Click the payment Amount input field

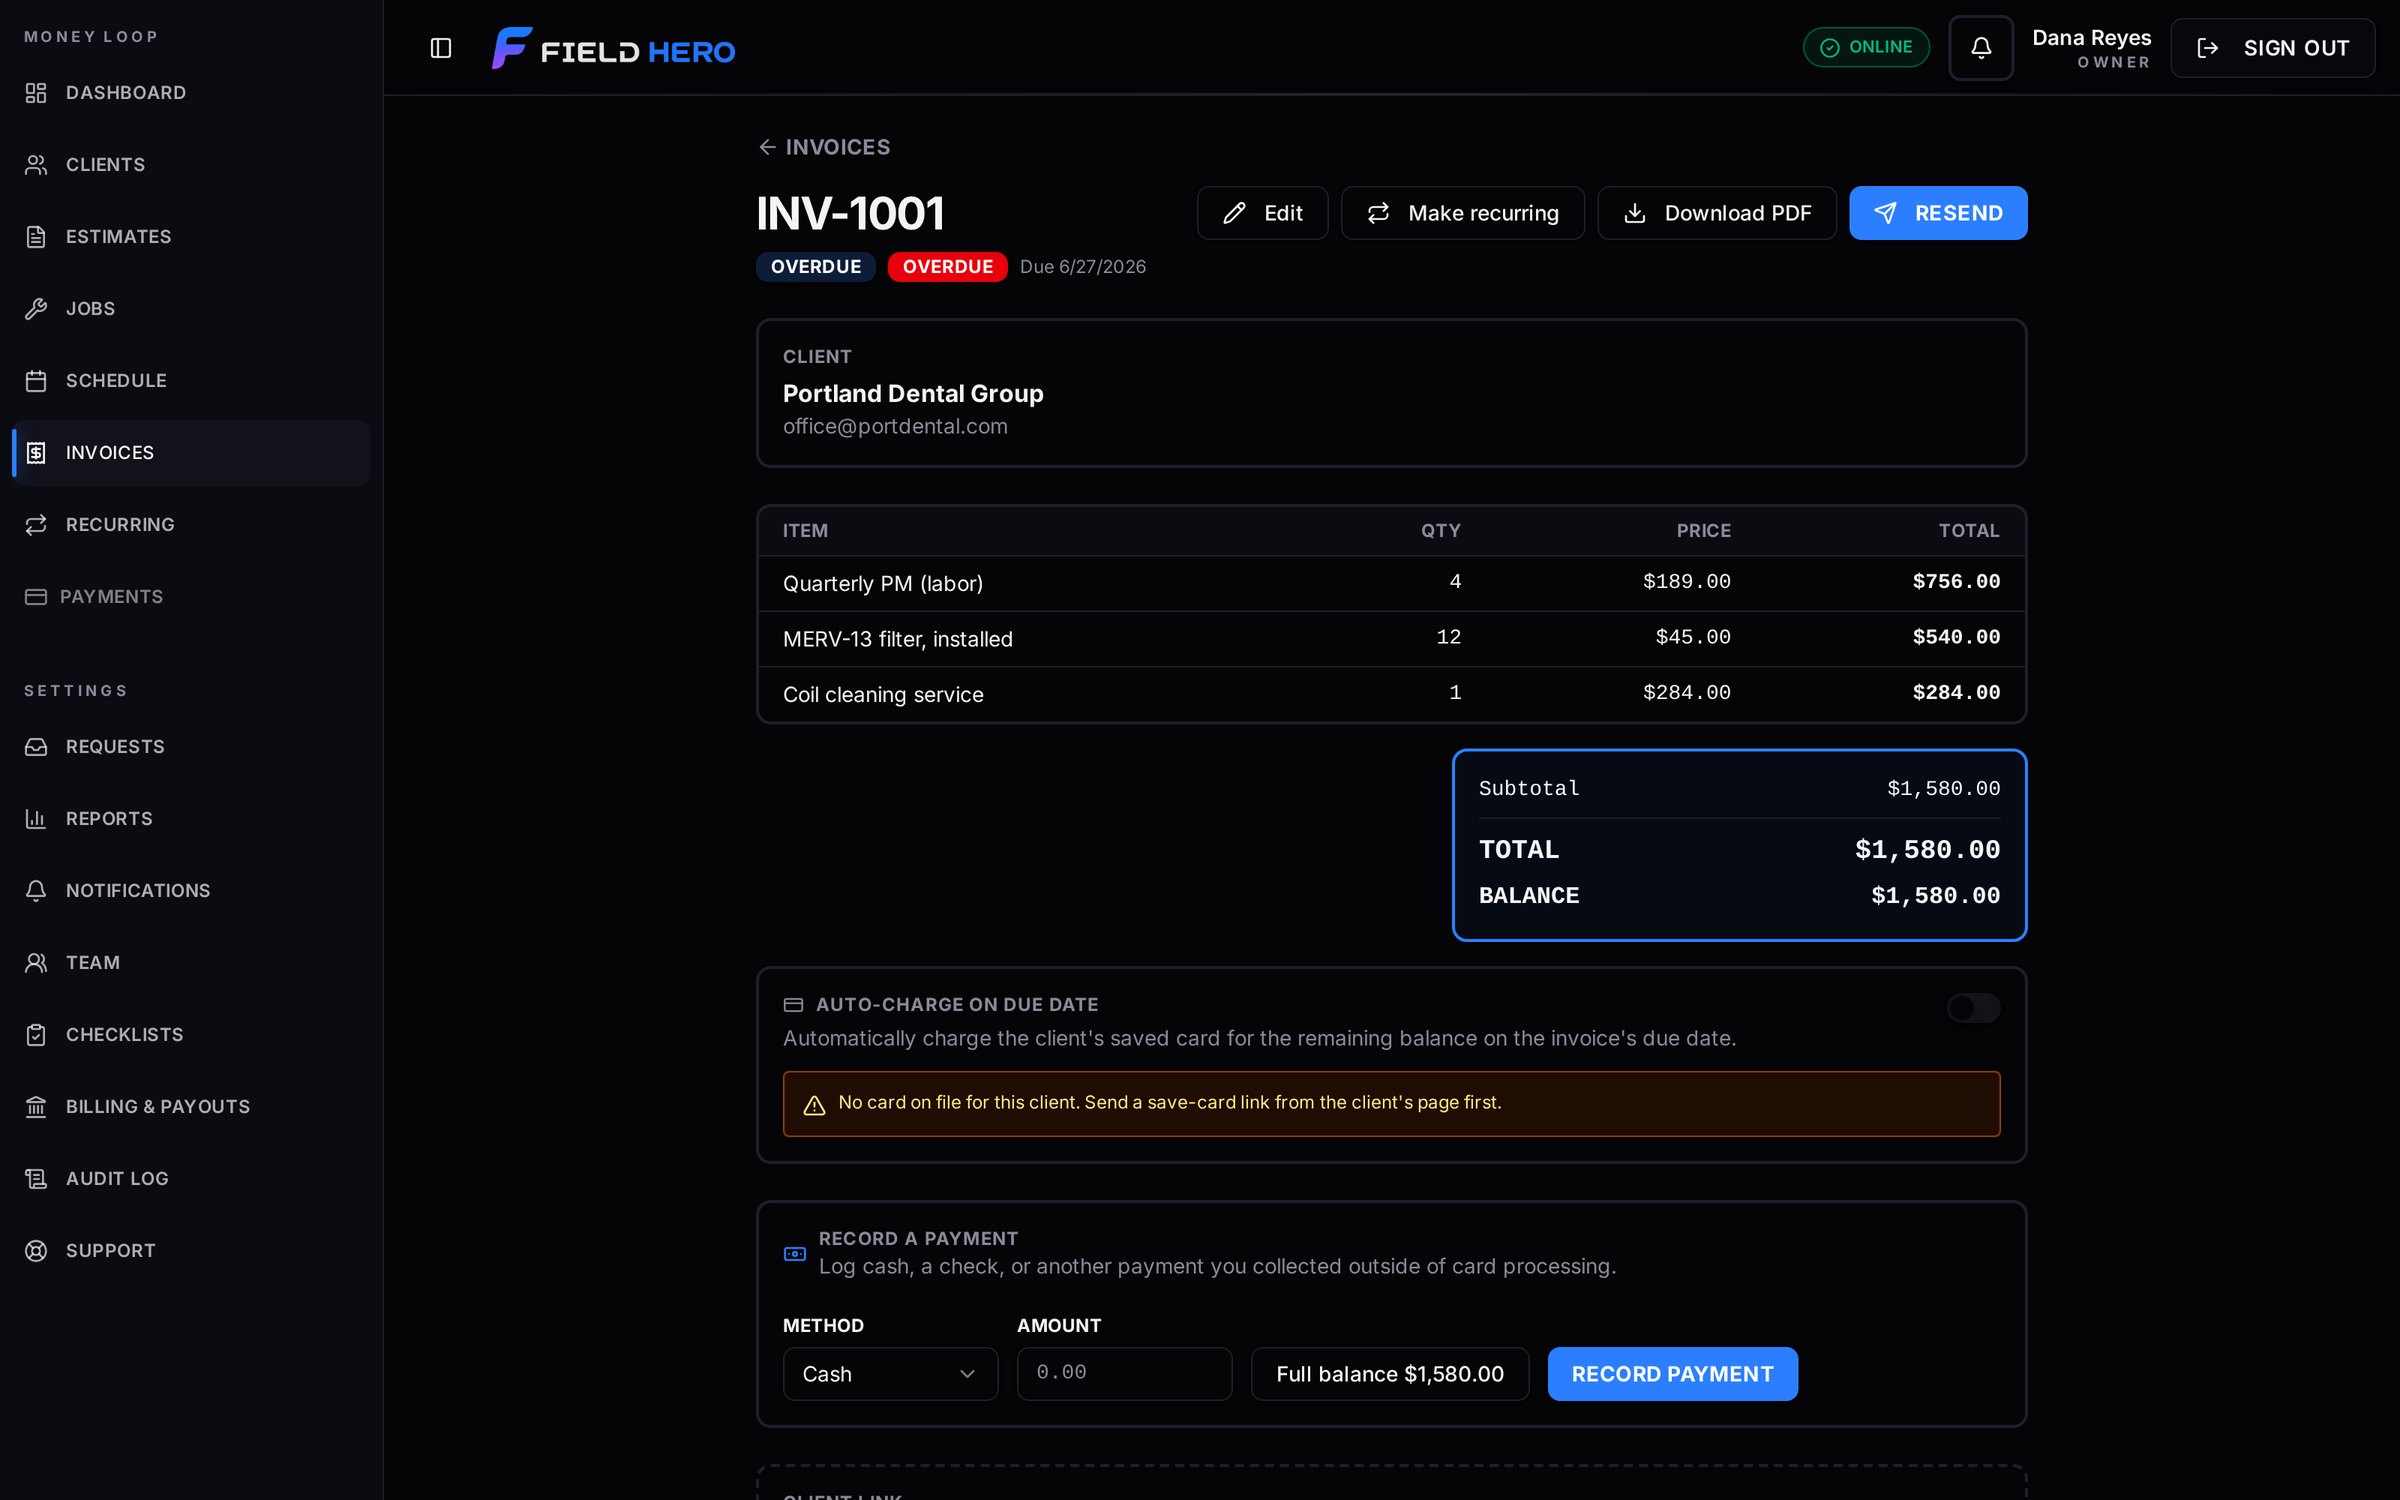[1124, 1374]
